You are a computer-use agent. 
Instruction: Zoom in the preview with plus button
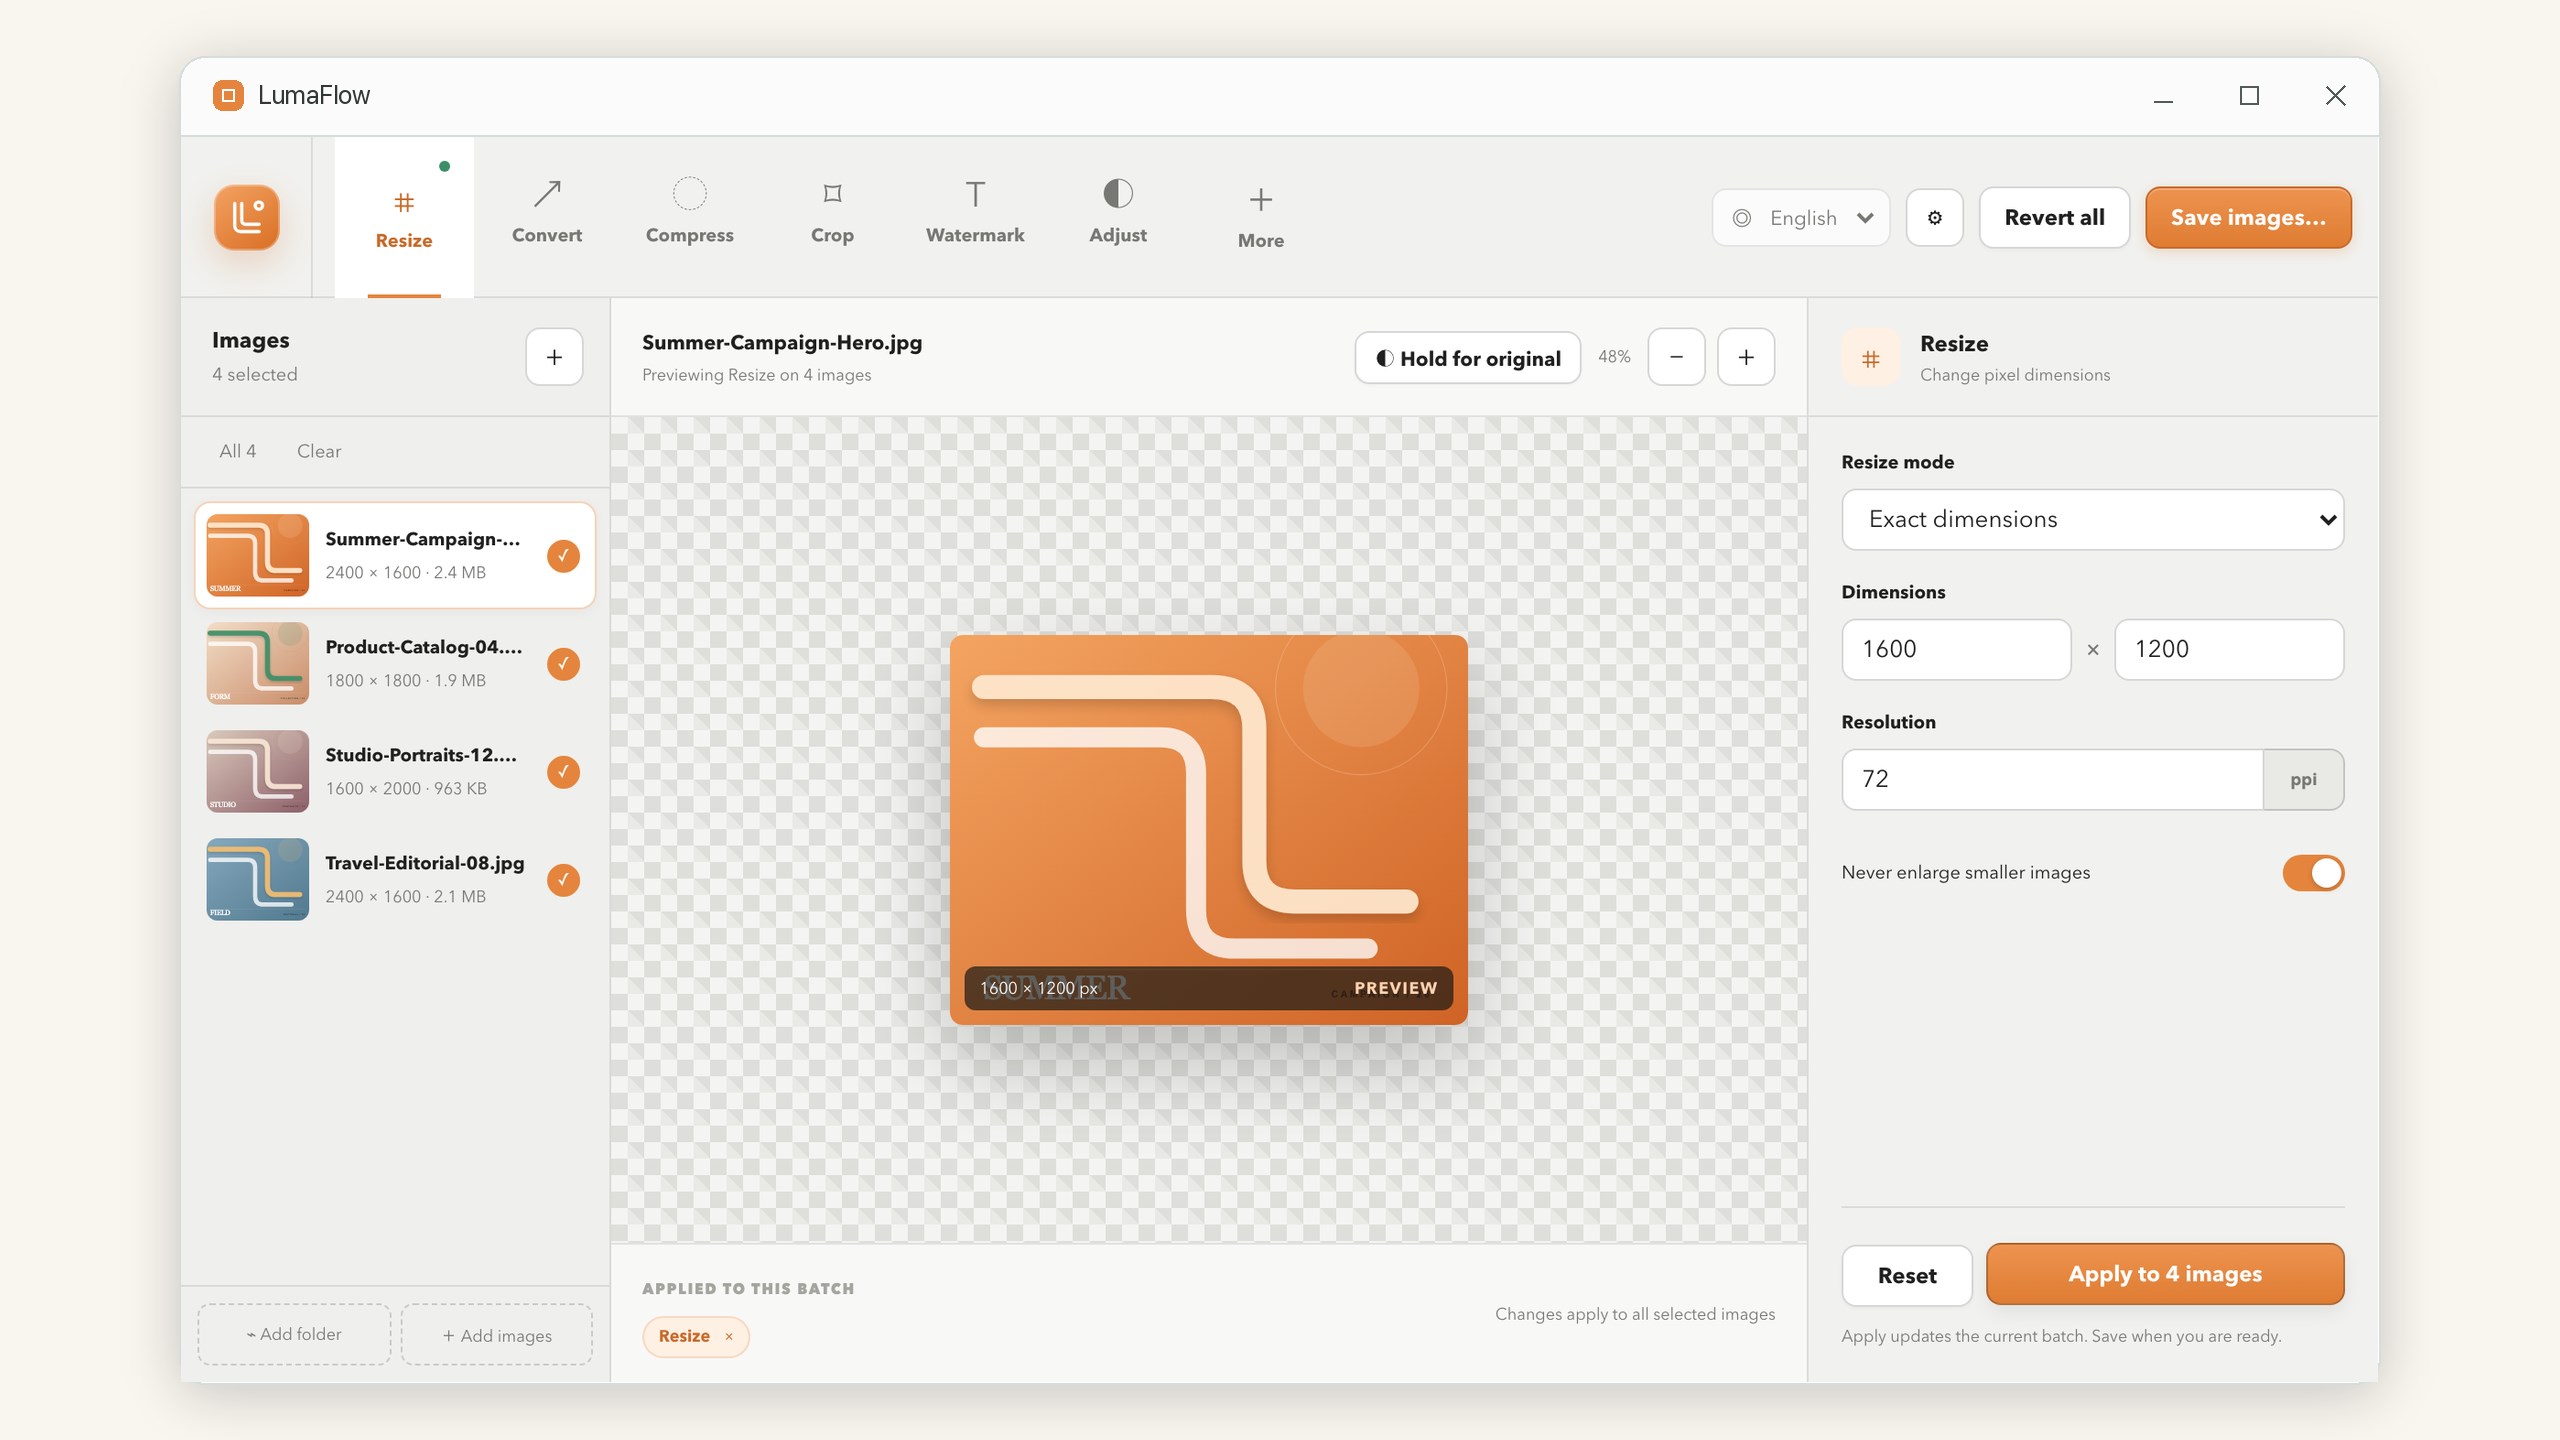pos(1746,357)
